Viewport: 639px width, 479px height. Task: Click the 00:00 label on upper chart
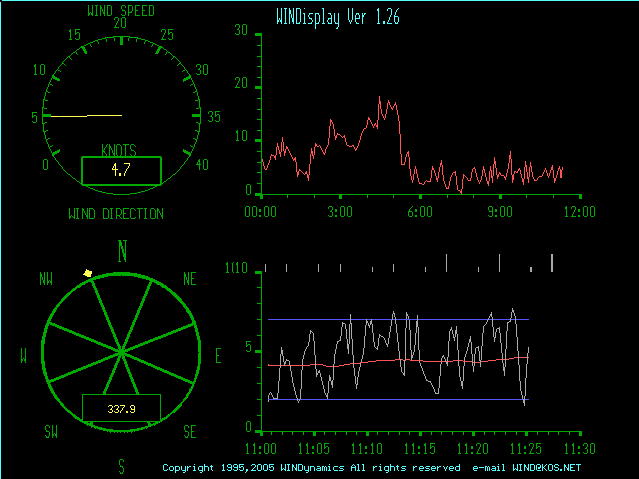[x=260, y=212]
